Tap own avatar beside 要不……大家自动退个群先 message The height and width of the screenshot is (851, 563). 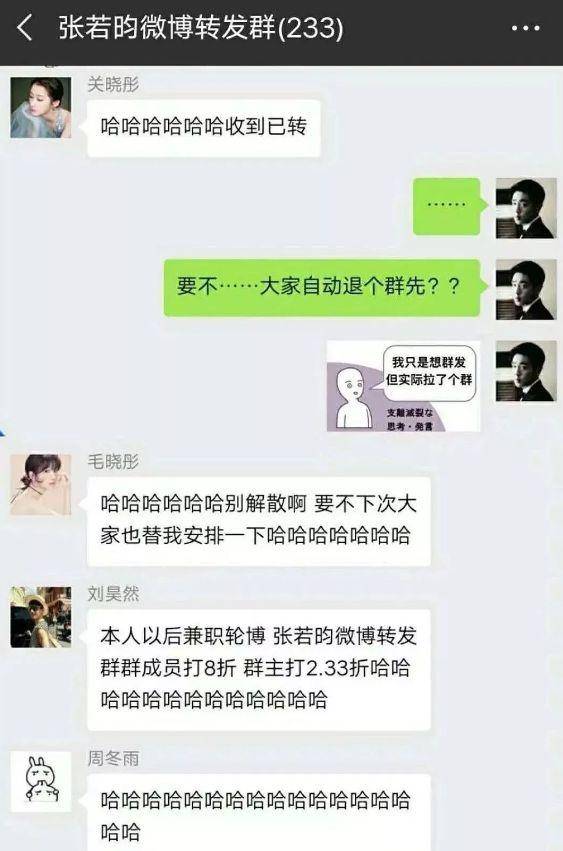(526, 290)
